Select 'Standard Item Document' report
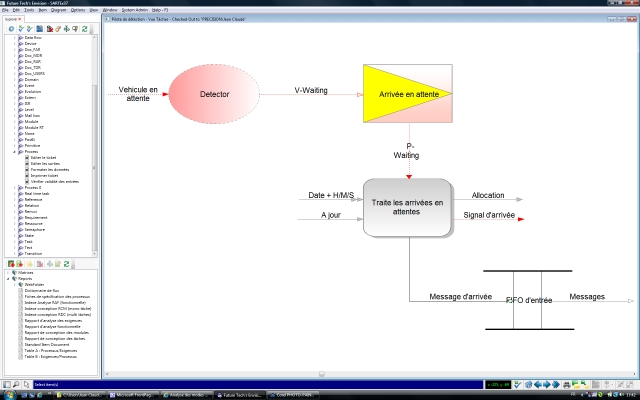Viewport: 640px width, 400px height. coord(47,344)
